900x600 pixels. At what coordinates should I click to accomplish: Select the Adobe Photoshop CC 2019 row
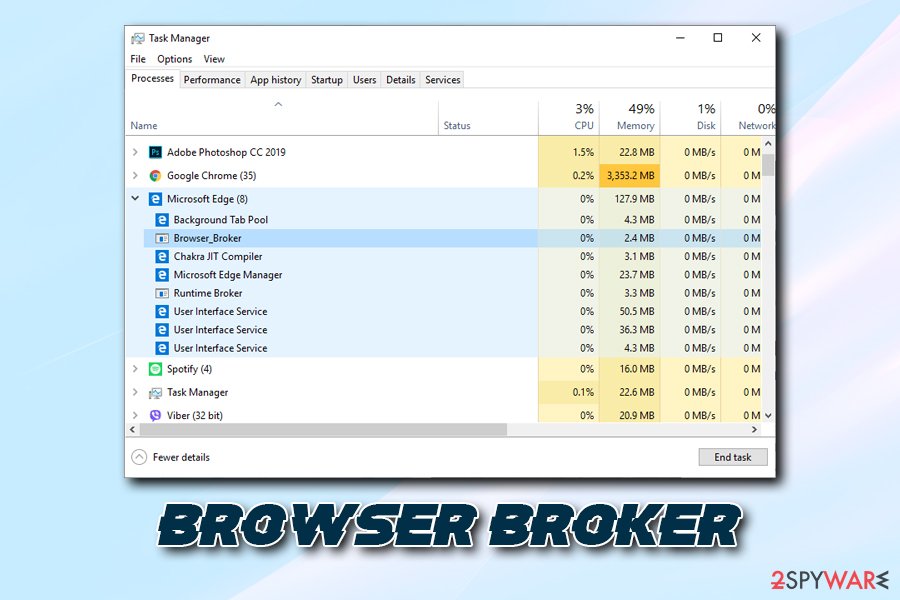click(x=443, y=152)
